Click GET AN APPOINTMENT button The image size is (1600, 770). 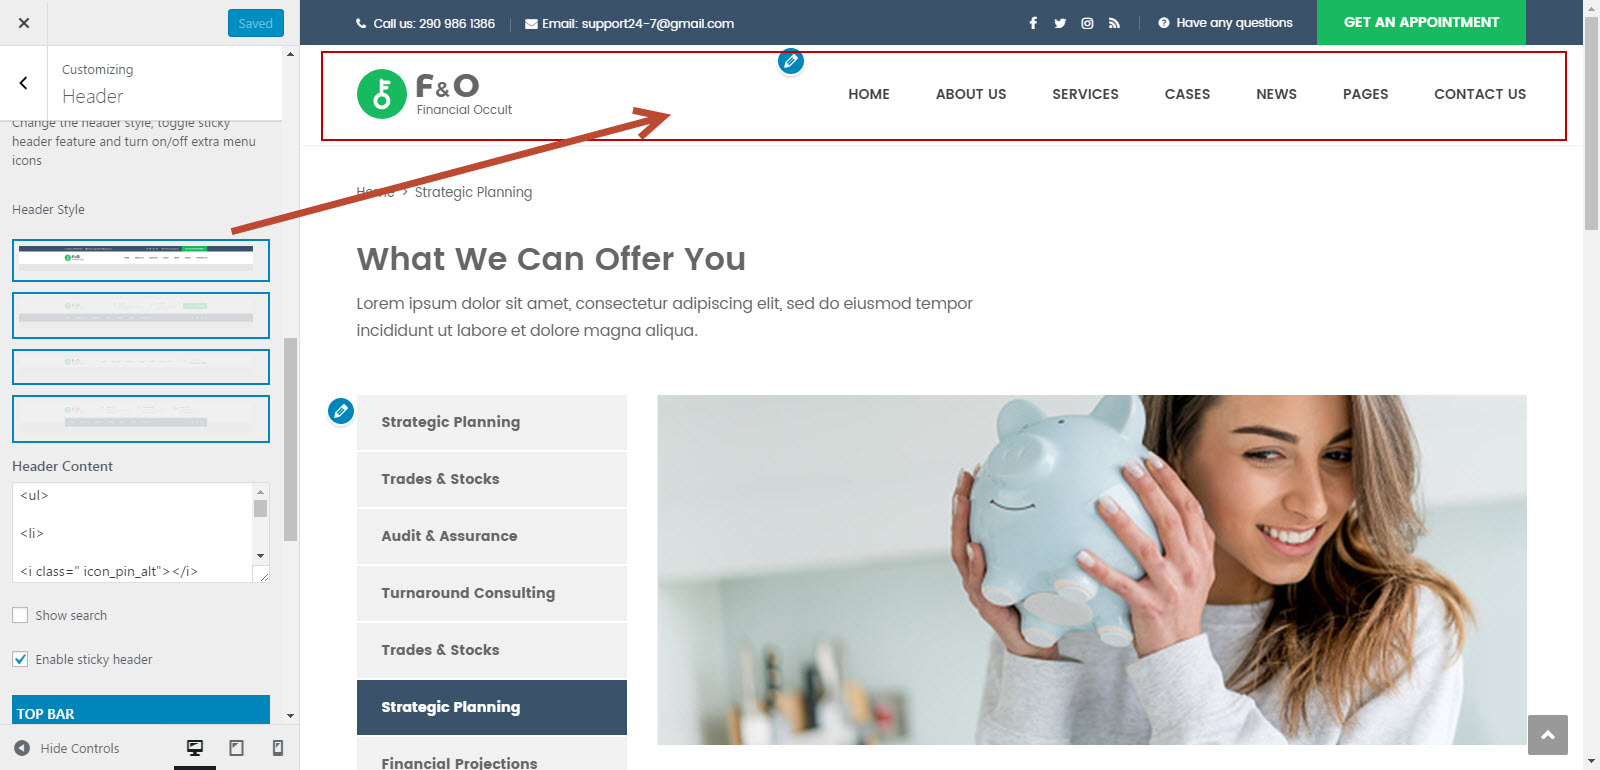point(1421,22)
